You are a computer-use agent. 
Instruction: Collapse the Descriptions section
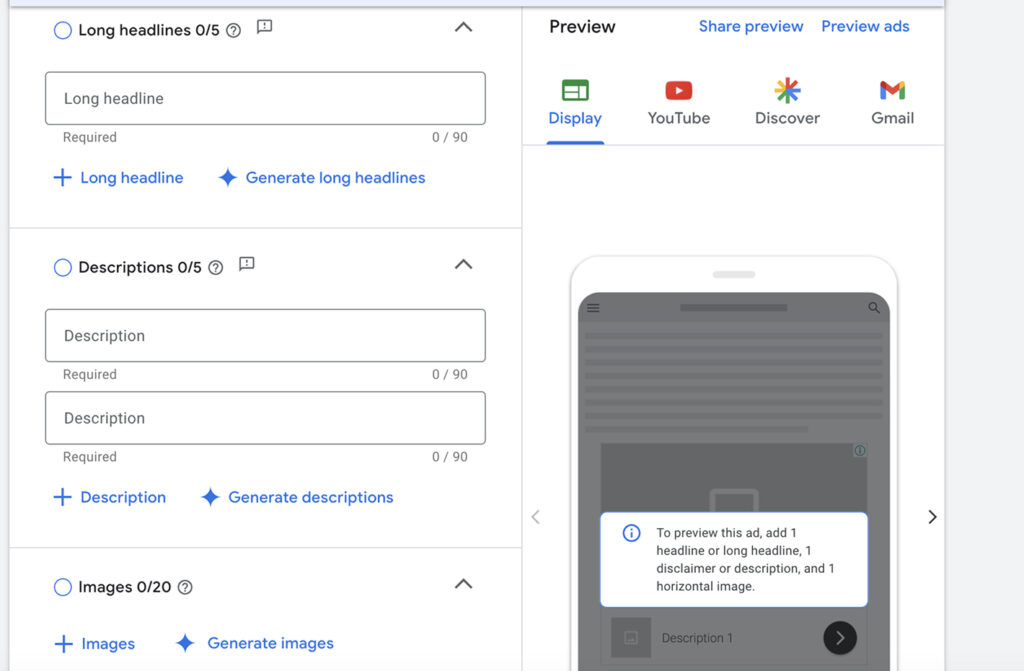(x=463, y=265)
